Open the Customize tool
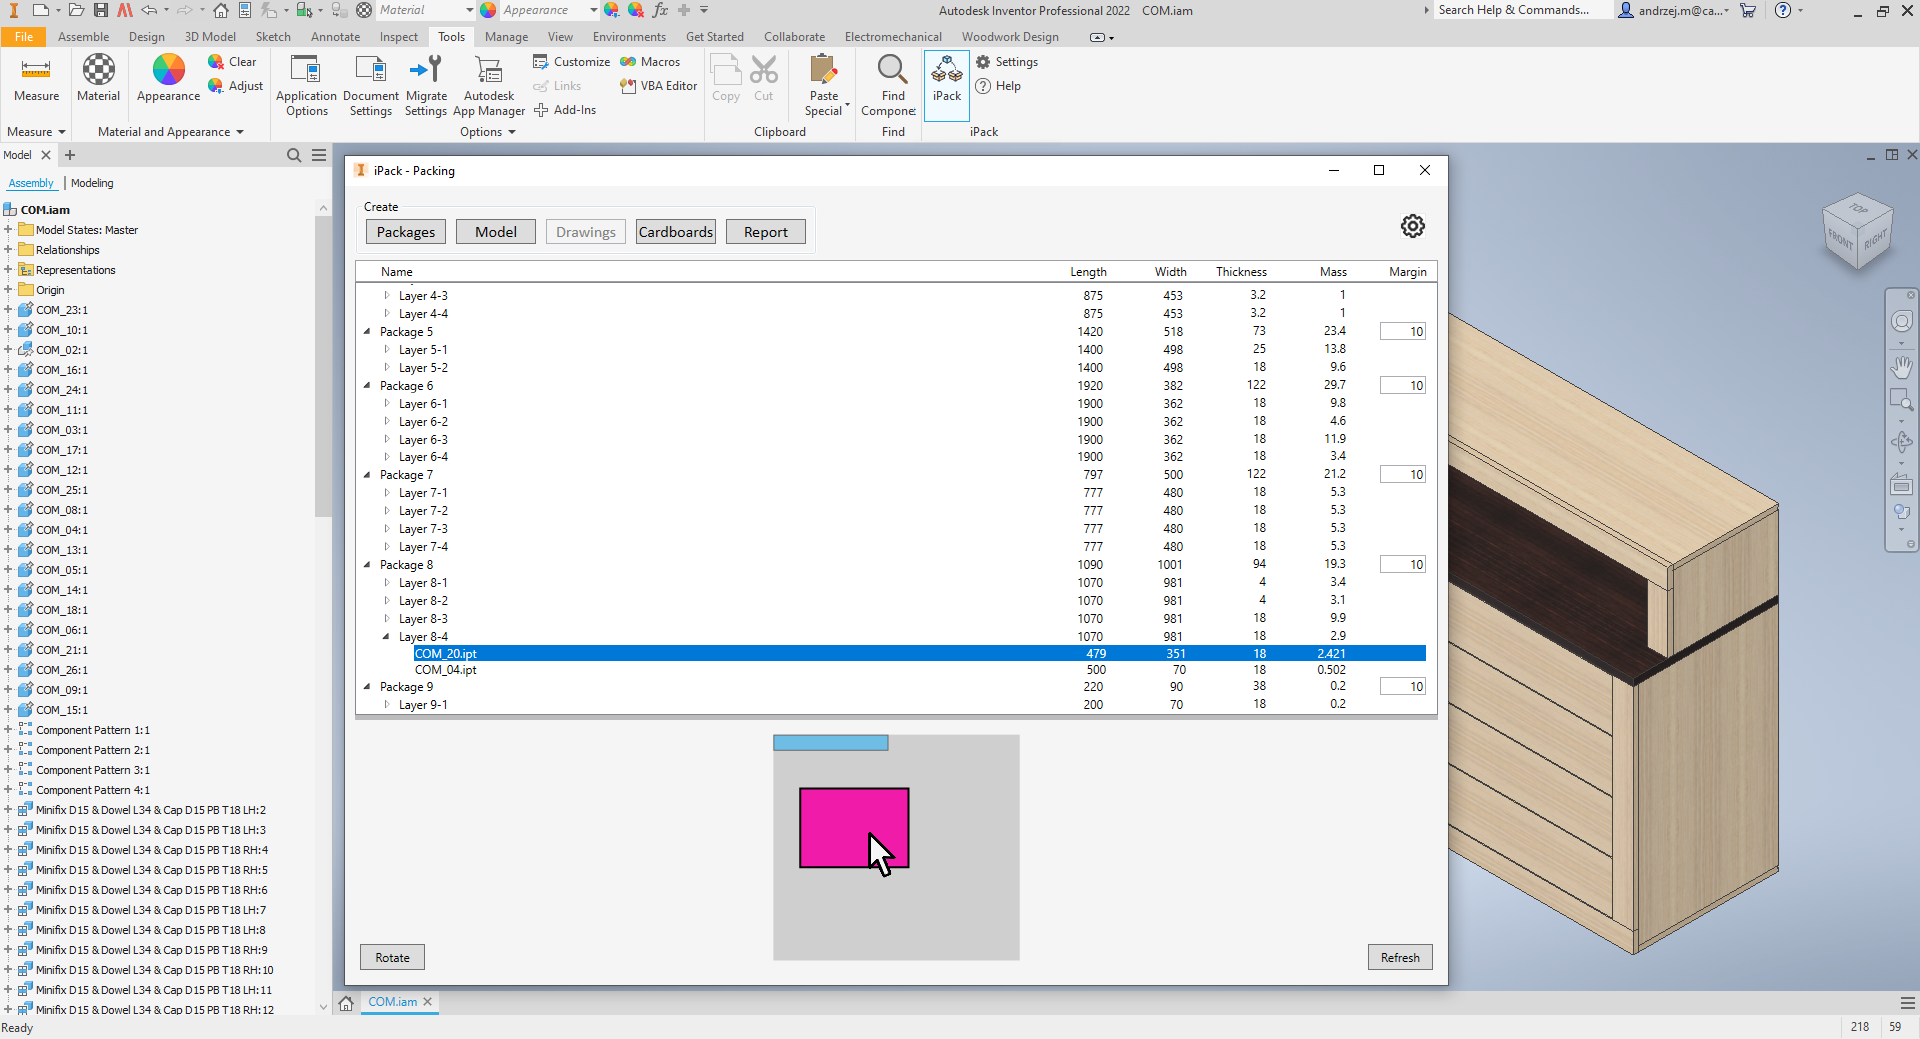Screen dimensions: 1920x1039 [571, 62]
